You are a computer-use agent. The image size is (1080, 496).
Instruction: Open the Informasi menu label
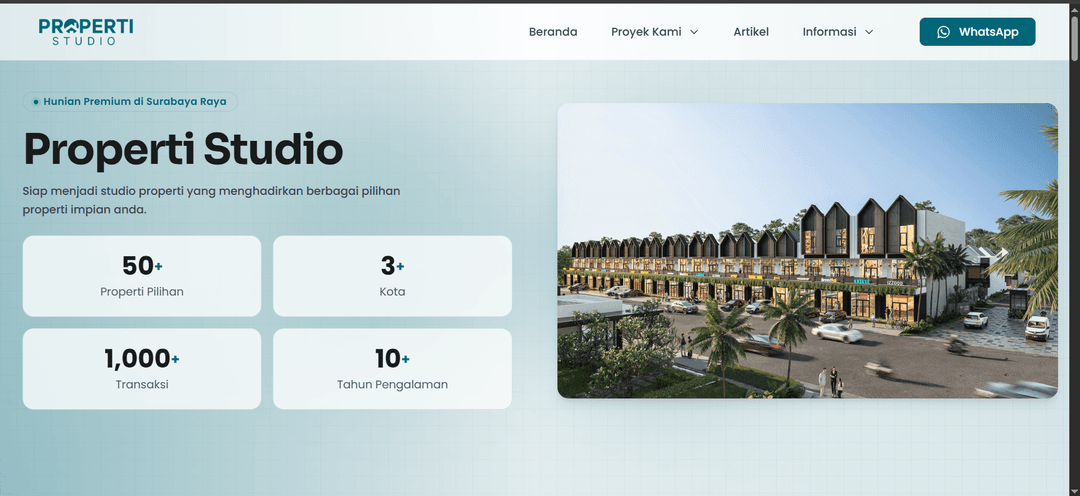click(x=829, y=32)
